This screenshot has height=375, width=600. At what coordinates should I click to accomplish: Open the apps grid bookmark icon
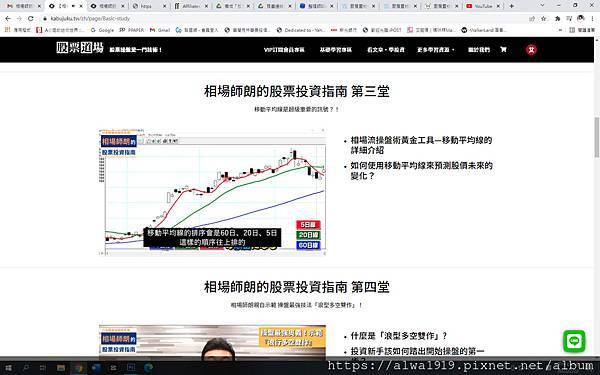(8, 30)
